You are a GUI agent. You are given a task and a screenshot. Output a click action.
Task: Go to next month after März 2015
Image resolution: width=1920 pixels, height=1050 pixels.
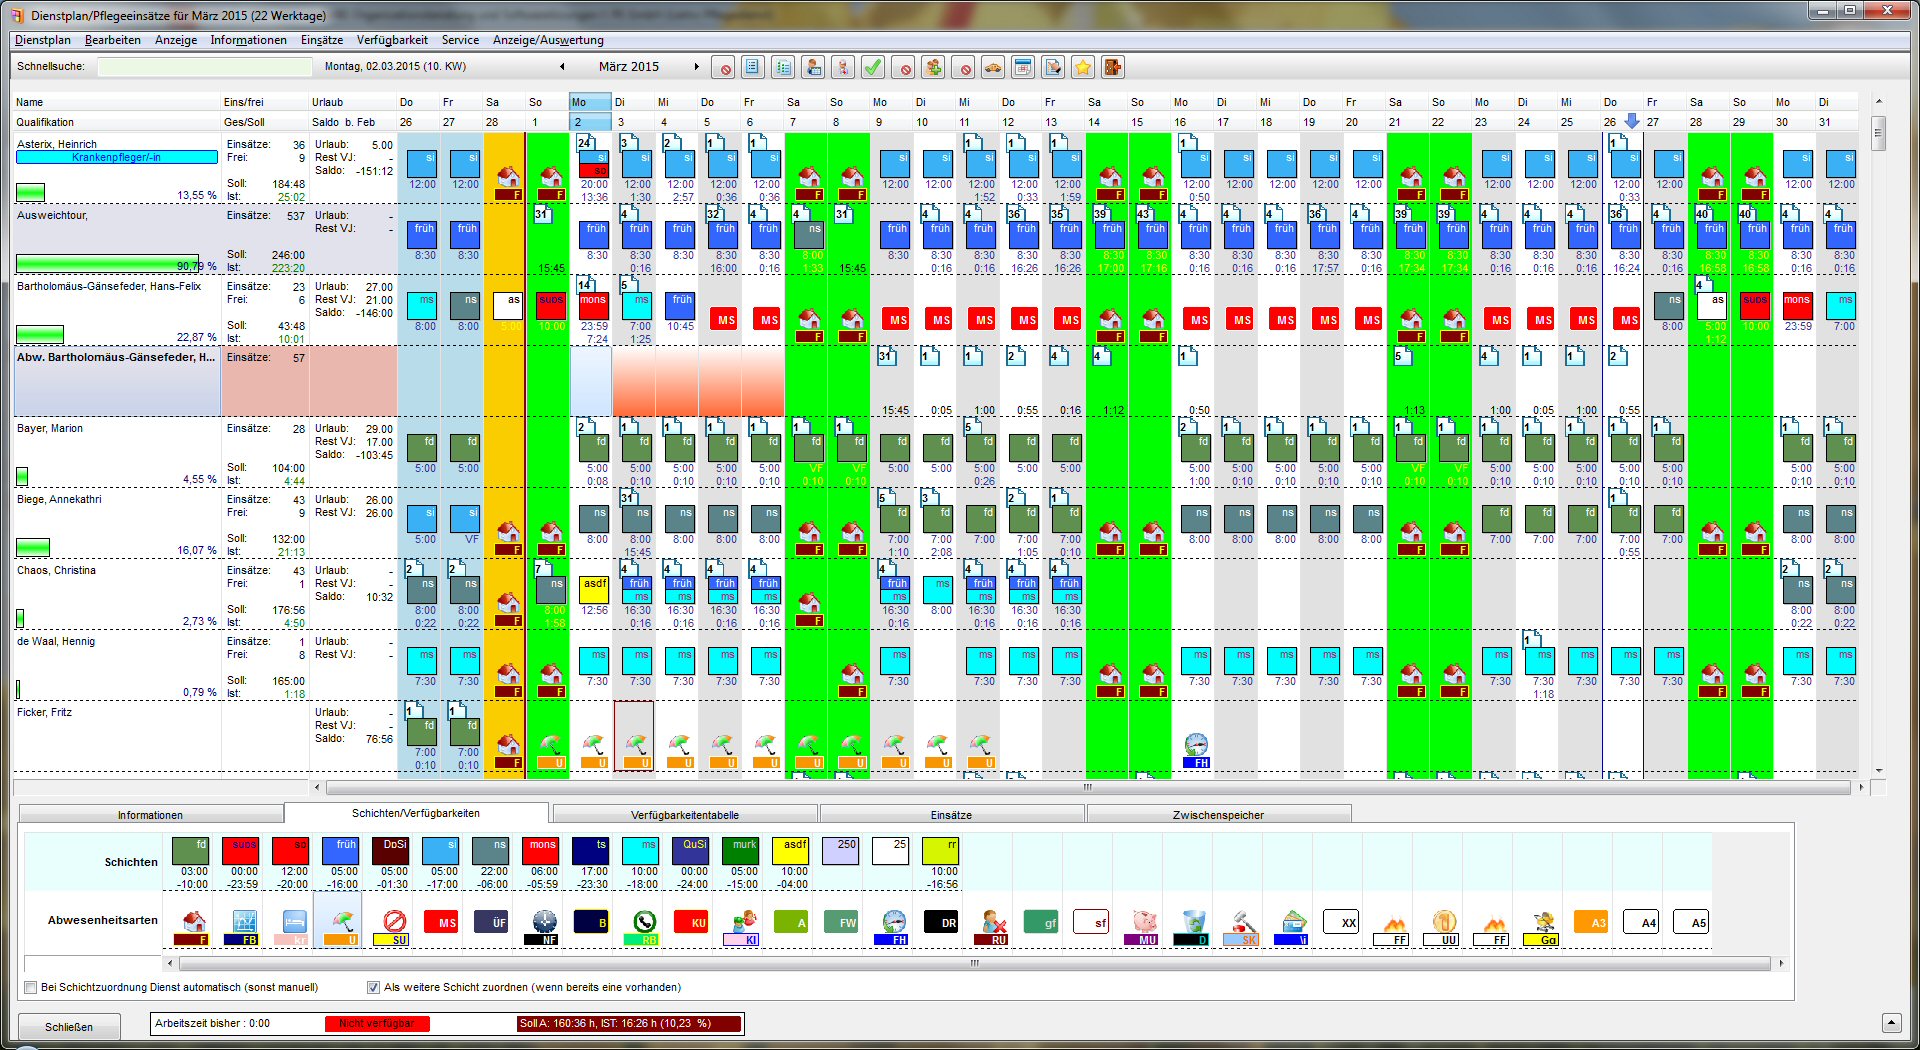point(697,67)
